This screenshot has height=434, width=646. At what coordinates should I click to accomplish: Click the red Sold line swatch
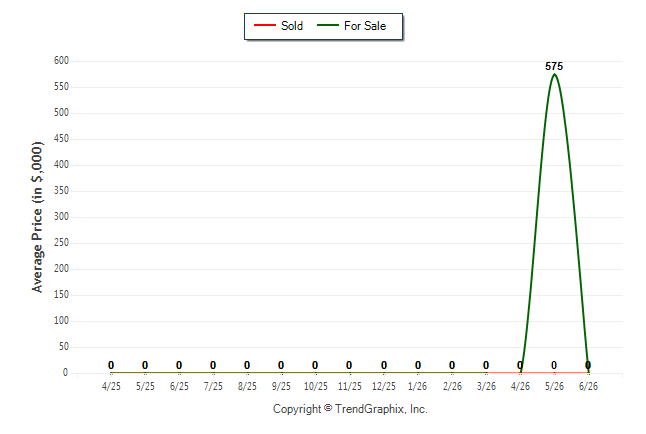(x=264, y=26)
